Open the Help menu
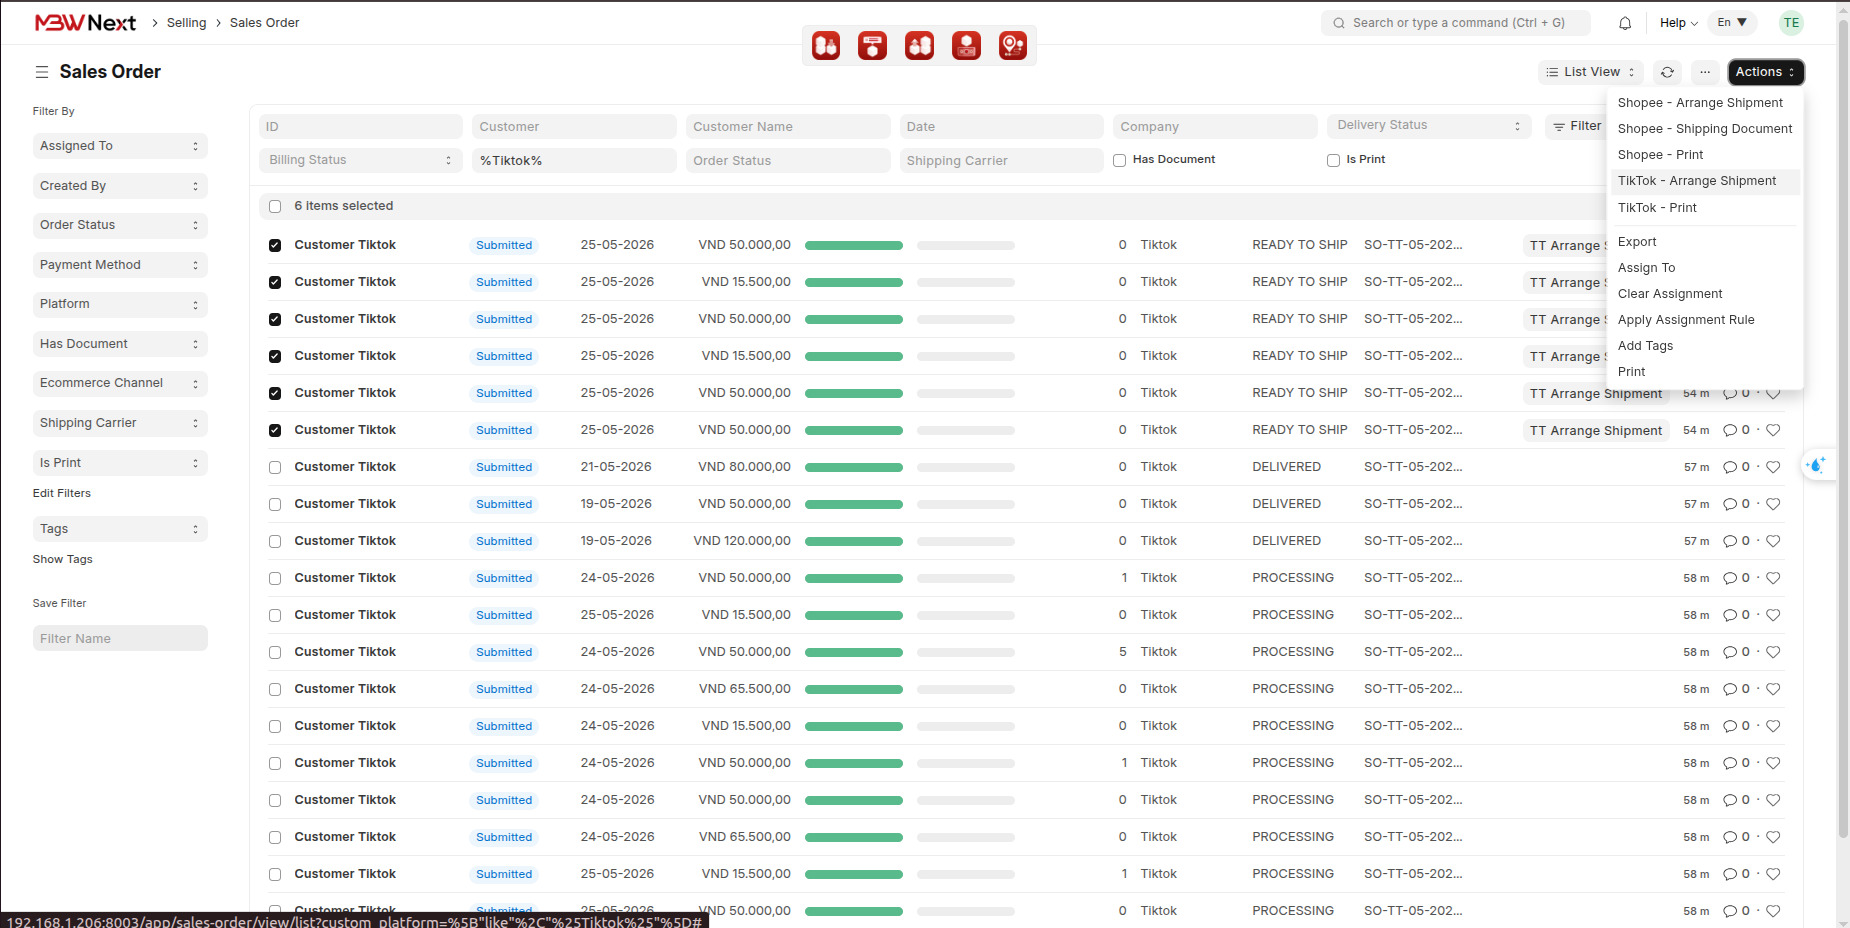Image resolution: width=1850 pixels, height=928 pixels. (1679, 23)
